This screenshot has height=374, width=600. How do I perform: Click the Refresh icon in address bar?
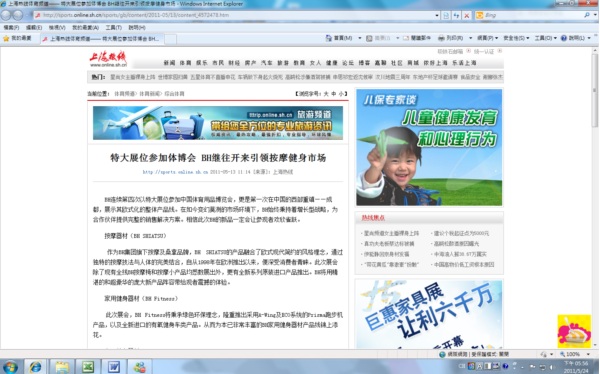456,15
